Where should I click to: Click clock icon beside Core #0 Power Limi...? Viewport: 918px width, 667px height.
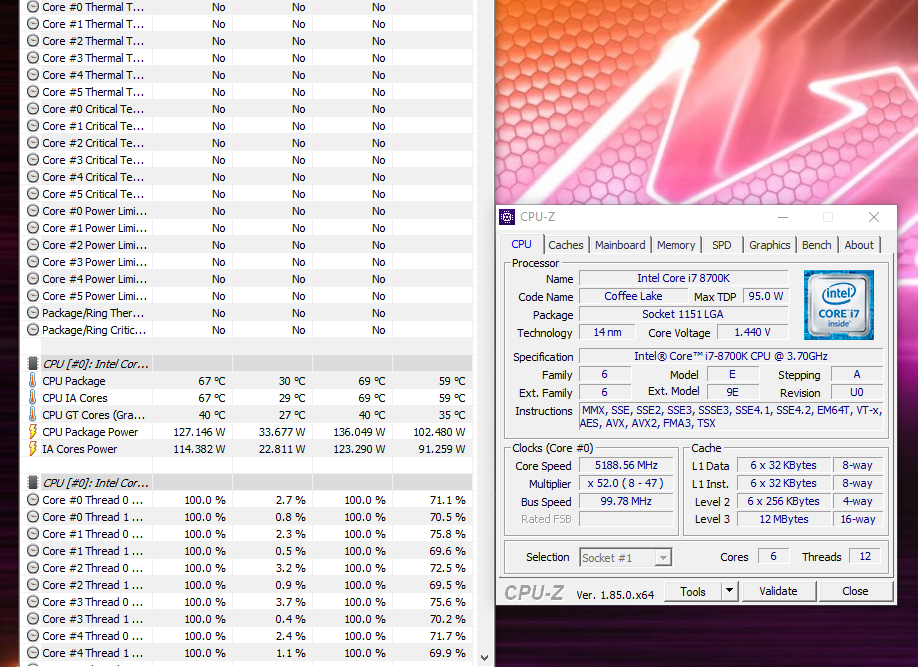click(33, 211)
